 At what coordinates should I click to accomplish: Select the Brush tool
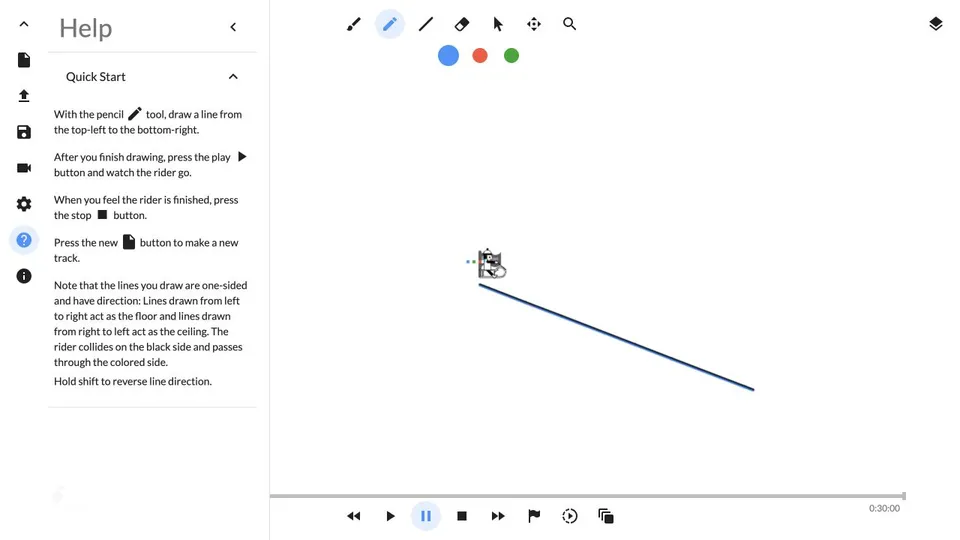(354, 24)
